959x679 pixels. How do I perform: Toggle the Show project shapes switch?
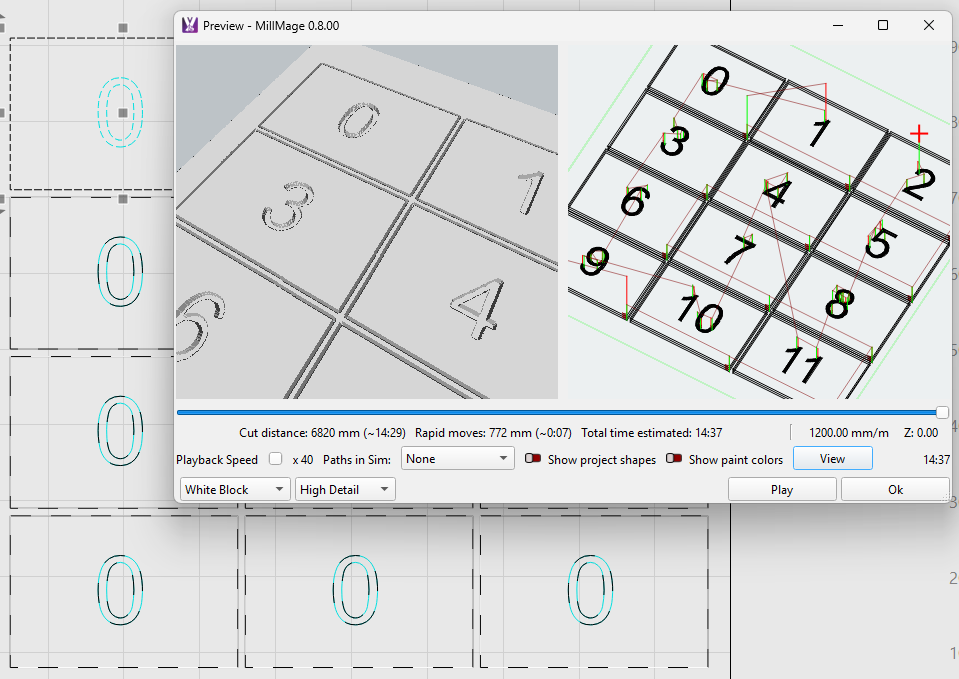(x=533, y=459)
